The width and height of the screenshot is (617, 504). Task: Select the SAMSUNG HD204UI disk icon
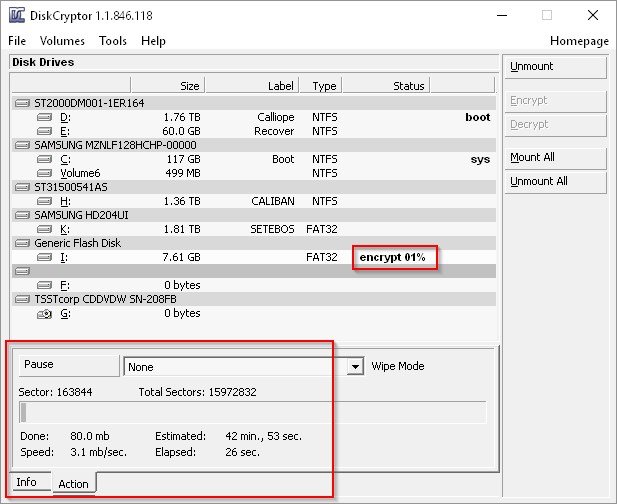pos(22,215)
